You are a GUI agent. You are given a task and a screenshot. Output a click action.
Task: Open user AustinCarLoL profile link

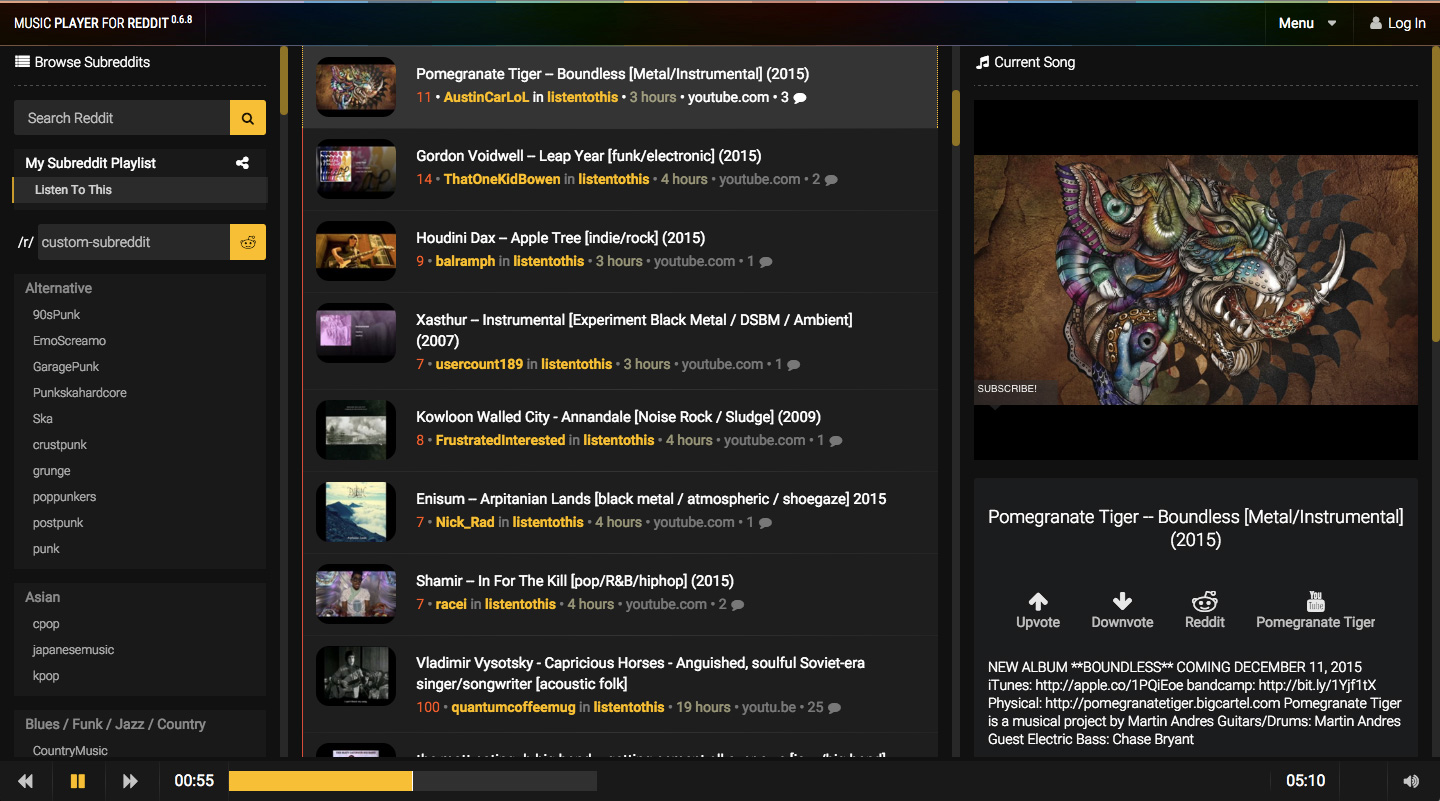[x=486, y=98]
